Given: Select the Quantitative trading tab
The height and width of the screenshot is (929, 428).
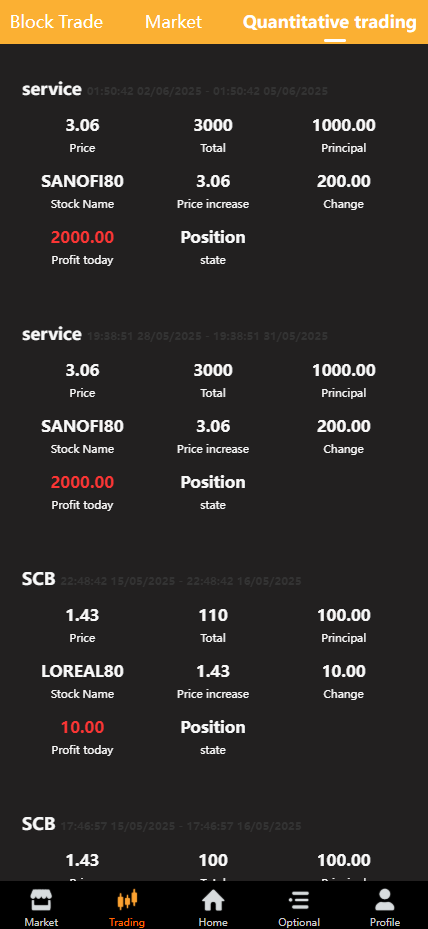Looking at the screenshot, I should pos(330,22).
